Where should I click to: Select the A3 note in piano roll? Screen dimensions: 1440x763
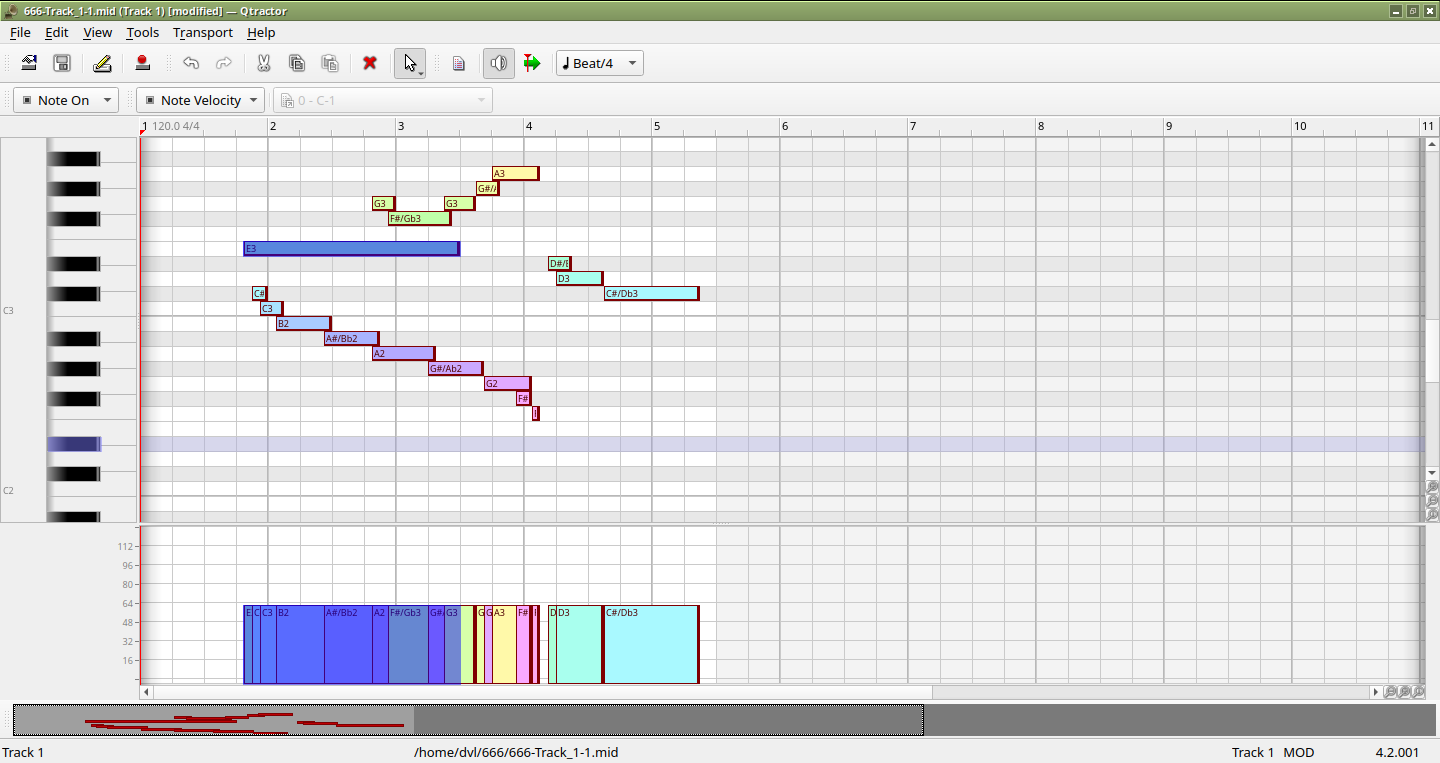tap(516, 173)
